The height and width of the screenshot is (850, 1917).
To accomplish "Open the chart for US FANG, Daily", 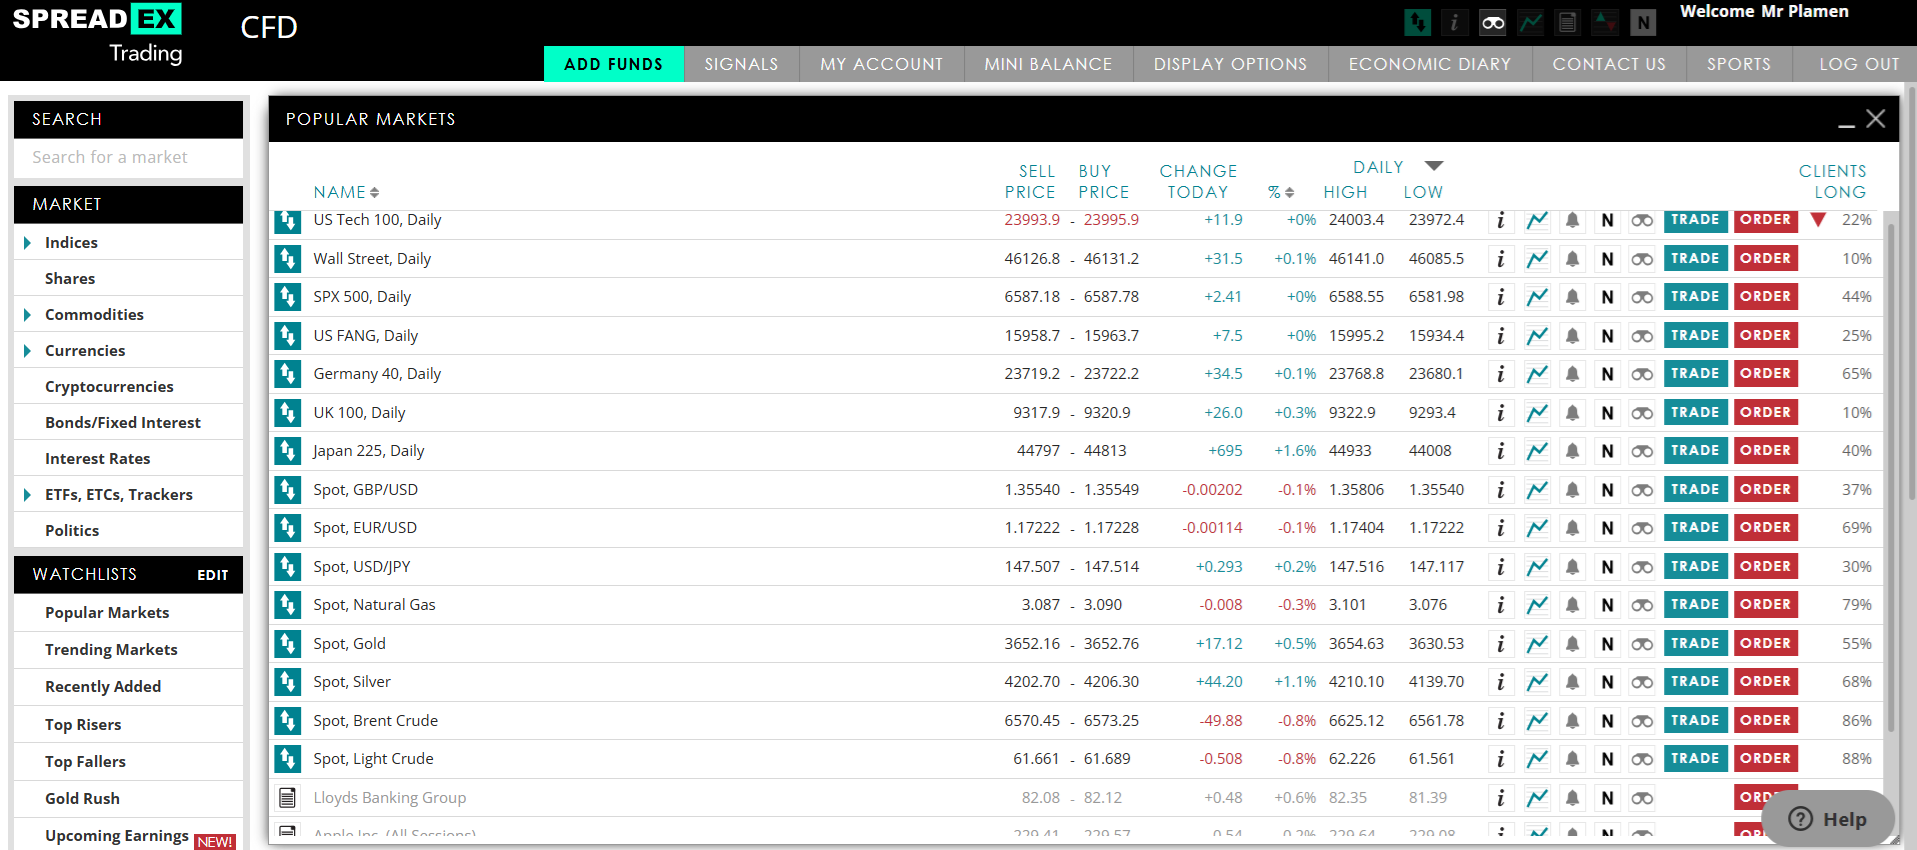I will (1537, 336).
